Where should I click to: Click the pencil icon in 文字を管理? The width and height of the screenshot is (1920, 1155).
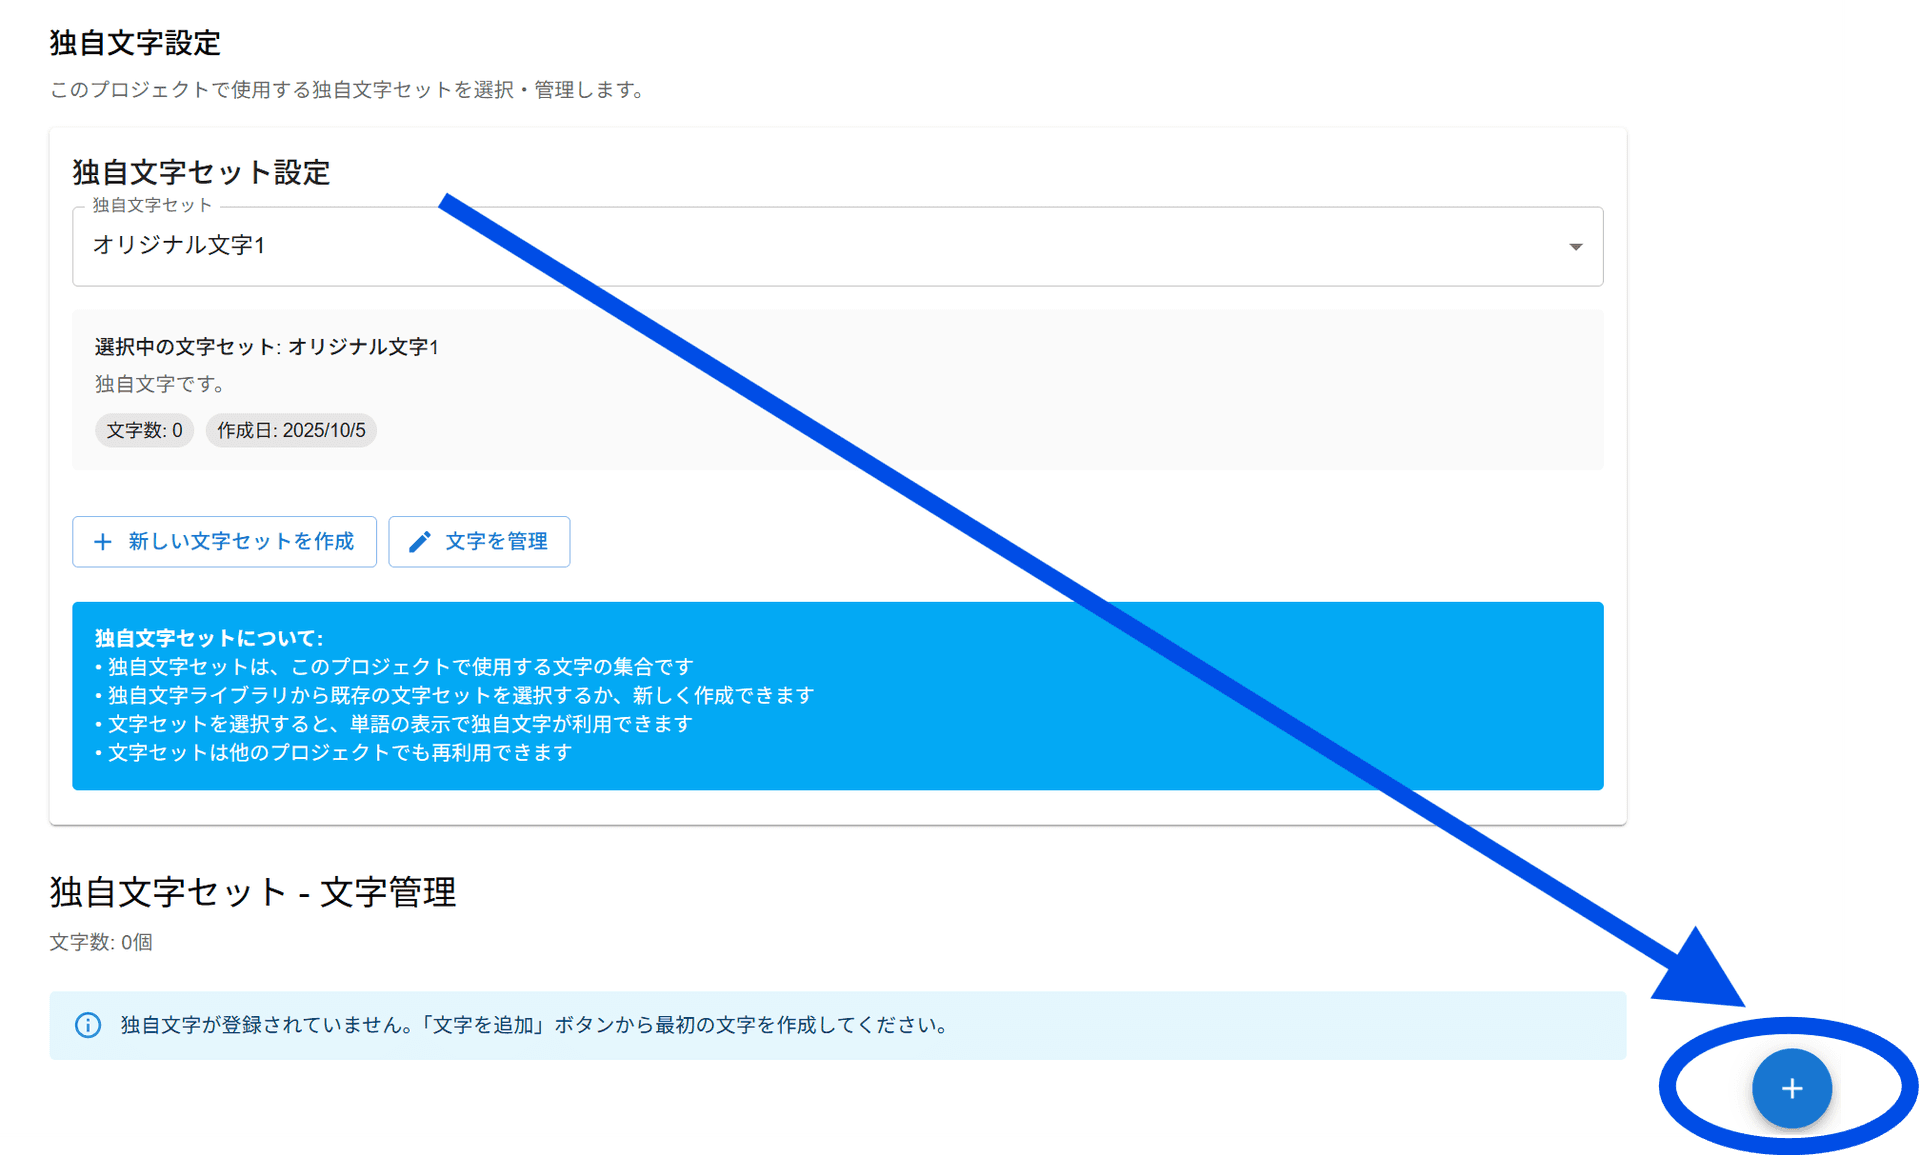pyautogui.click(x=420, y=542)
